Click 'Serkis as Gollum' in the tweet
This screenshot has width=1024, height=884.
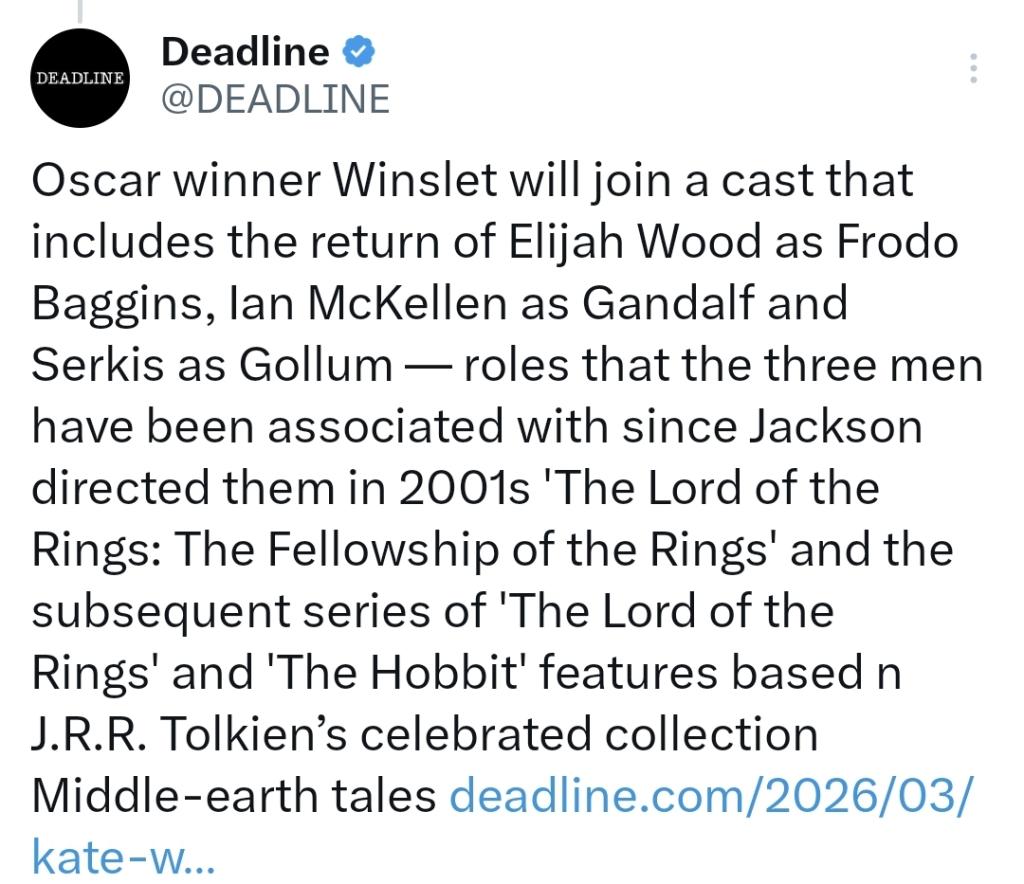[212, 366]
